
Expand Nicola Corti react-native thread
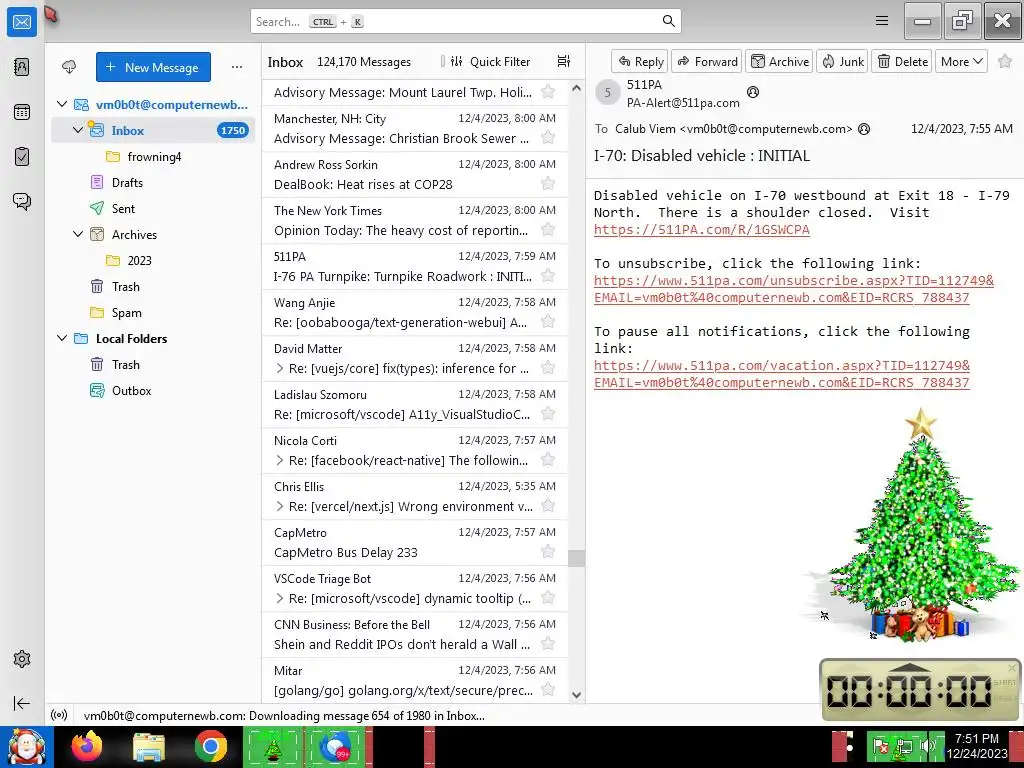pyautogui.click(x=280, y=460)
